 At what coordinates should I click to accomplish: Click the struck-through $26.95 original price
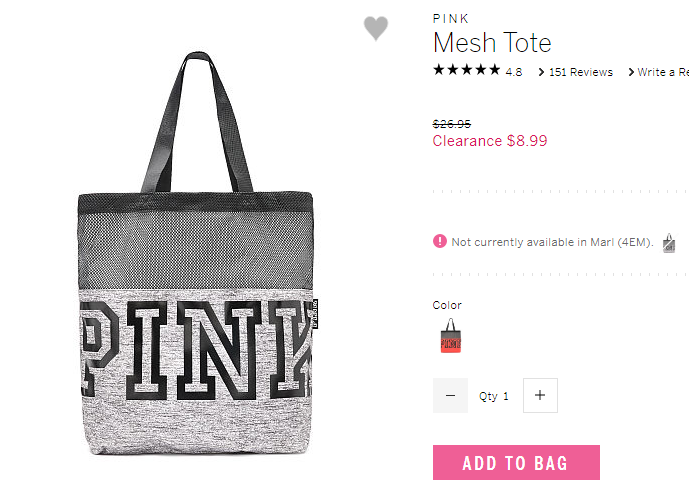click(x=452, y=124)
